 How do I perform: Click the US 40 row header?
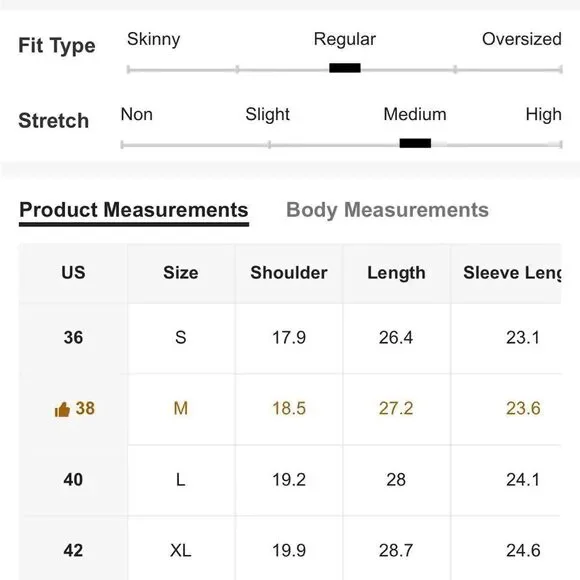[73, 480]
